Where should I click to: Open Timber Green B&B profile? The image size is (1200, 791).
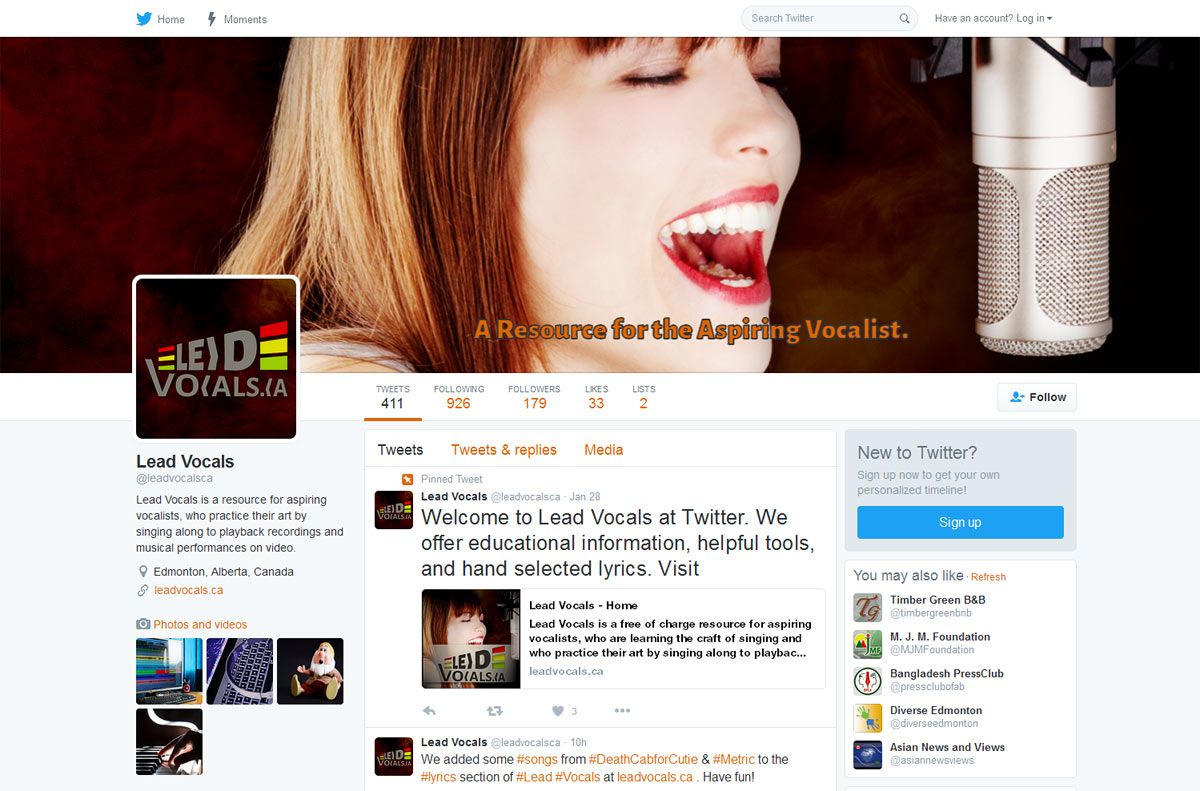point(937,600)
